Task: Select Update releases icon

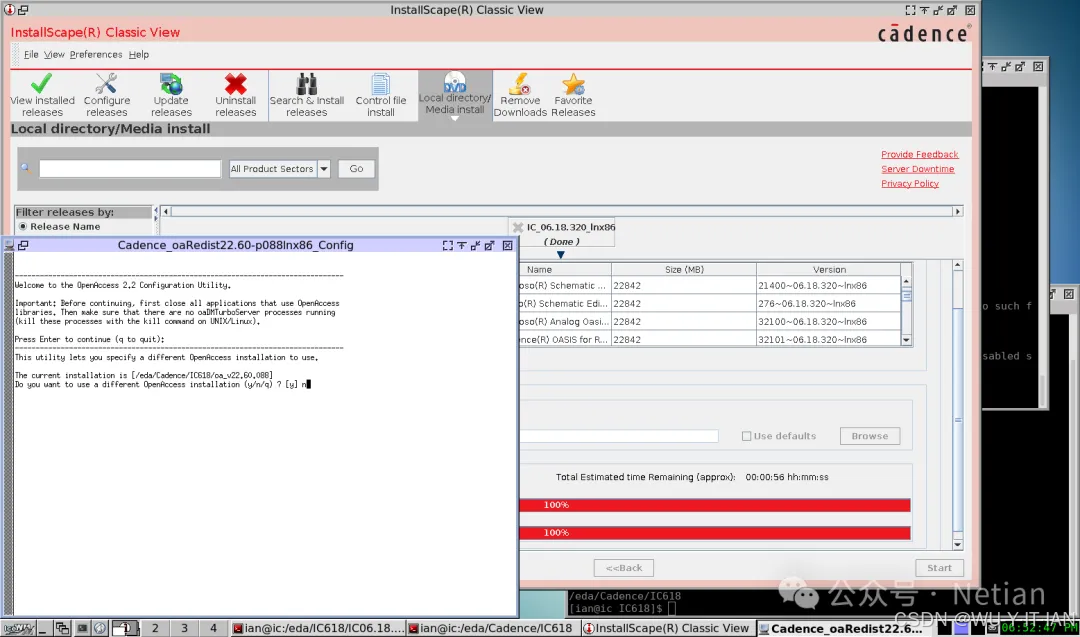Action: pos(172,95)
